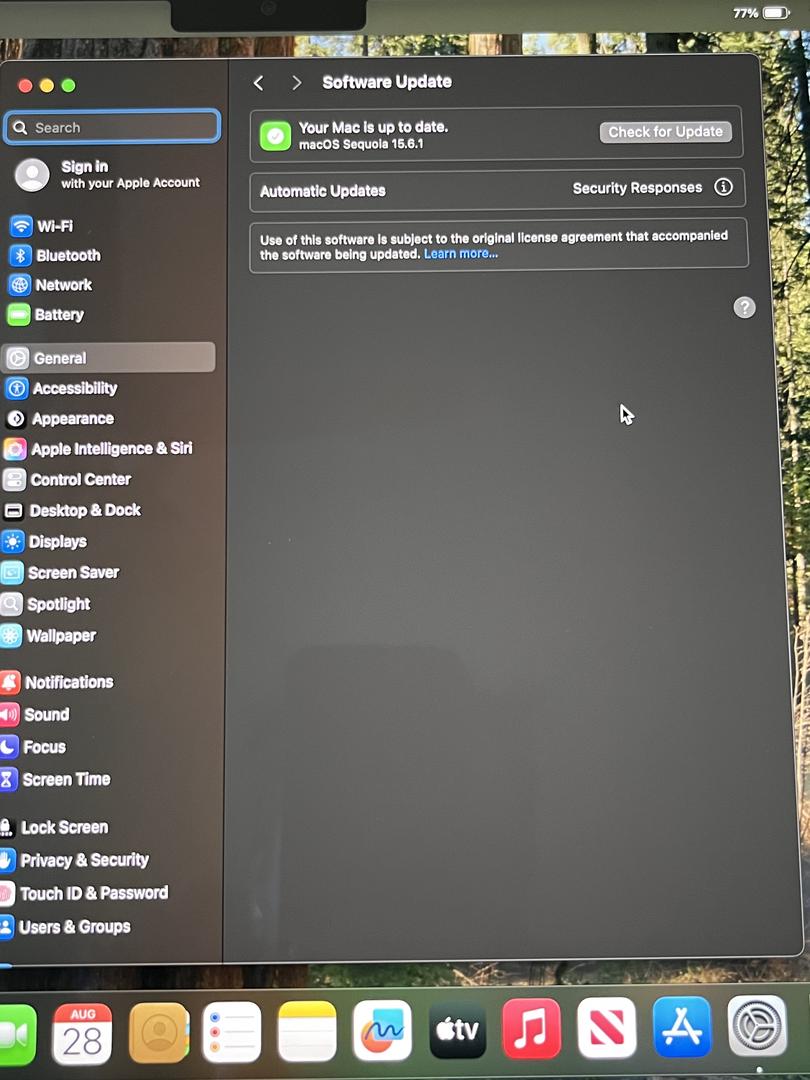Open Apple TV from the Dock
Screen dimensions: 810x1080
pos(457,1030)
